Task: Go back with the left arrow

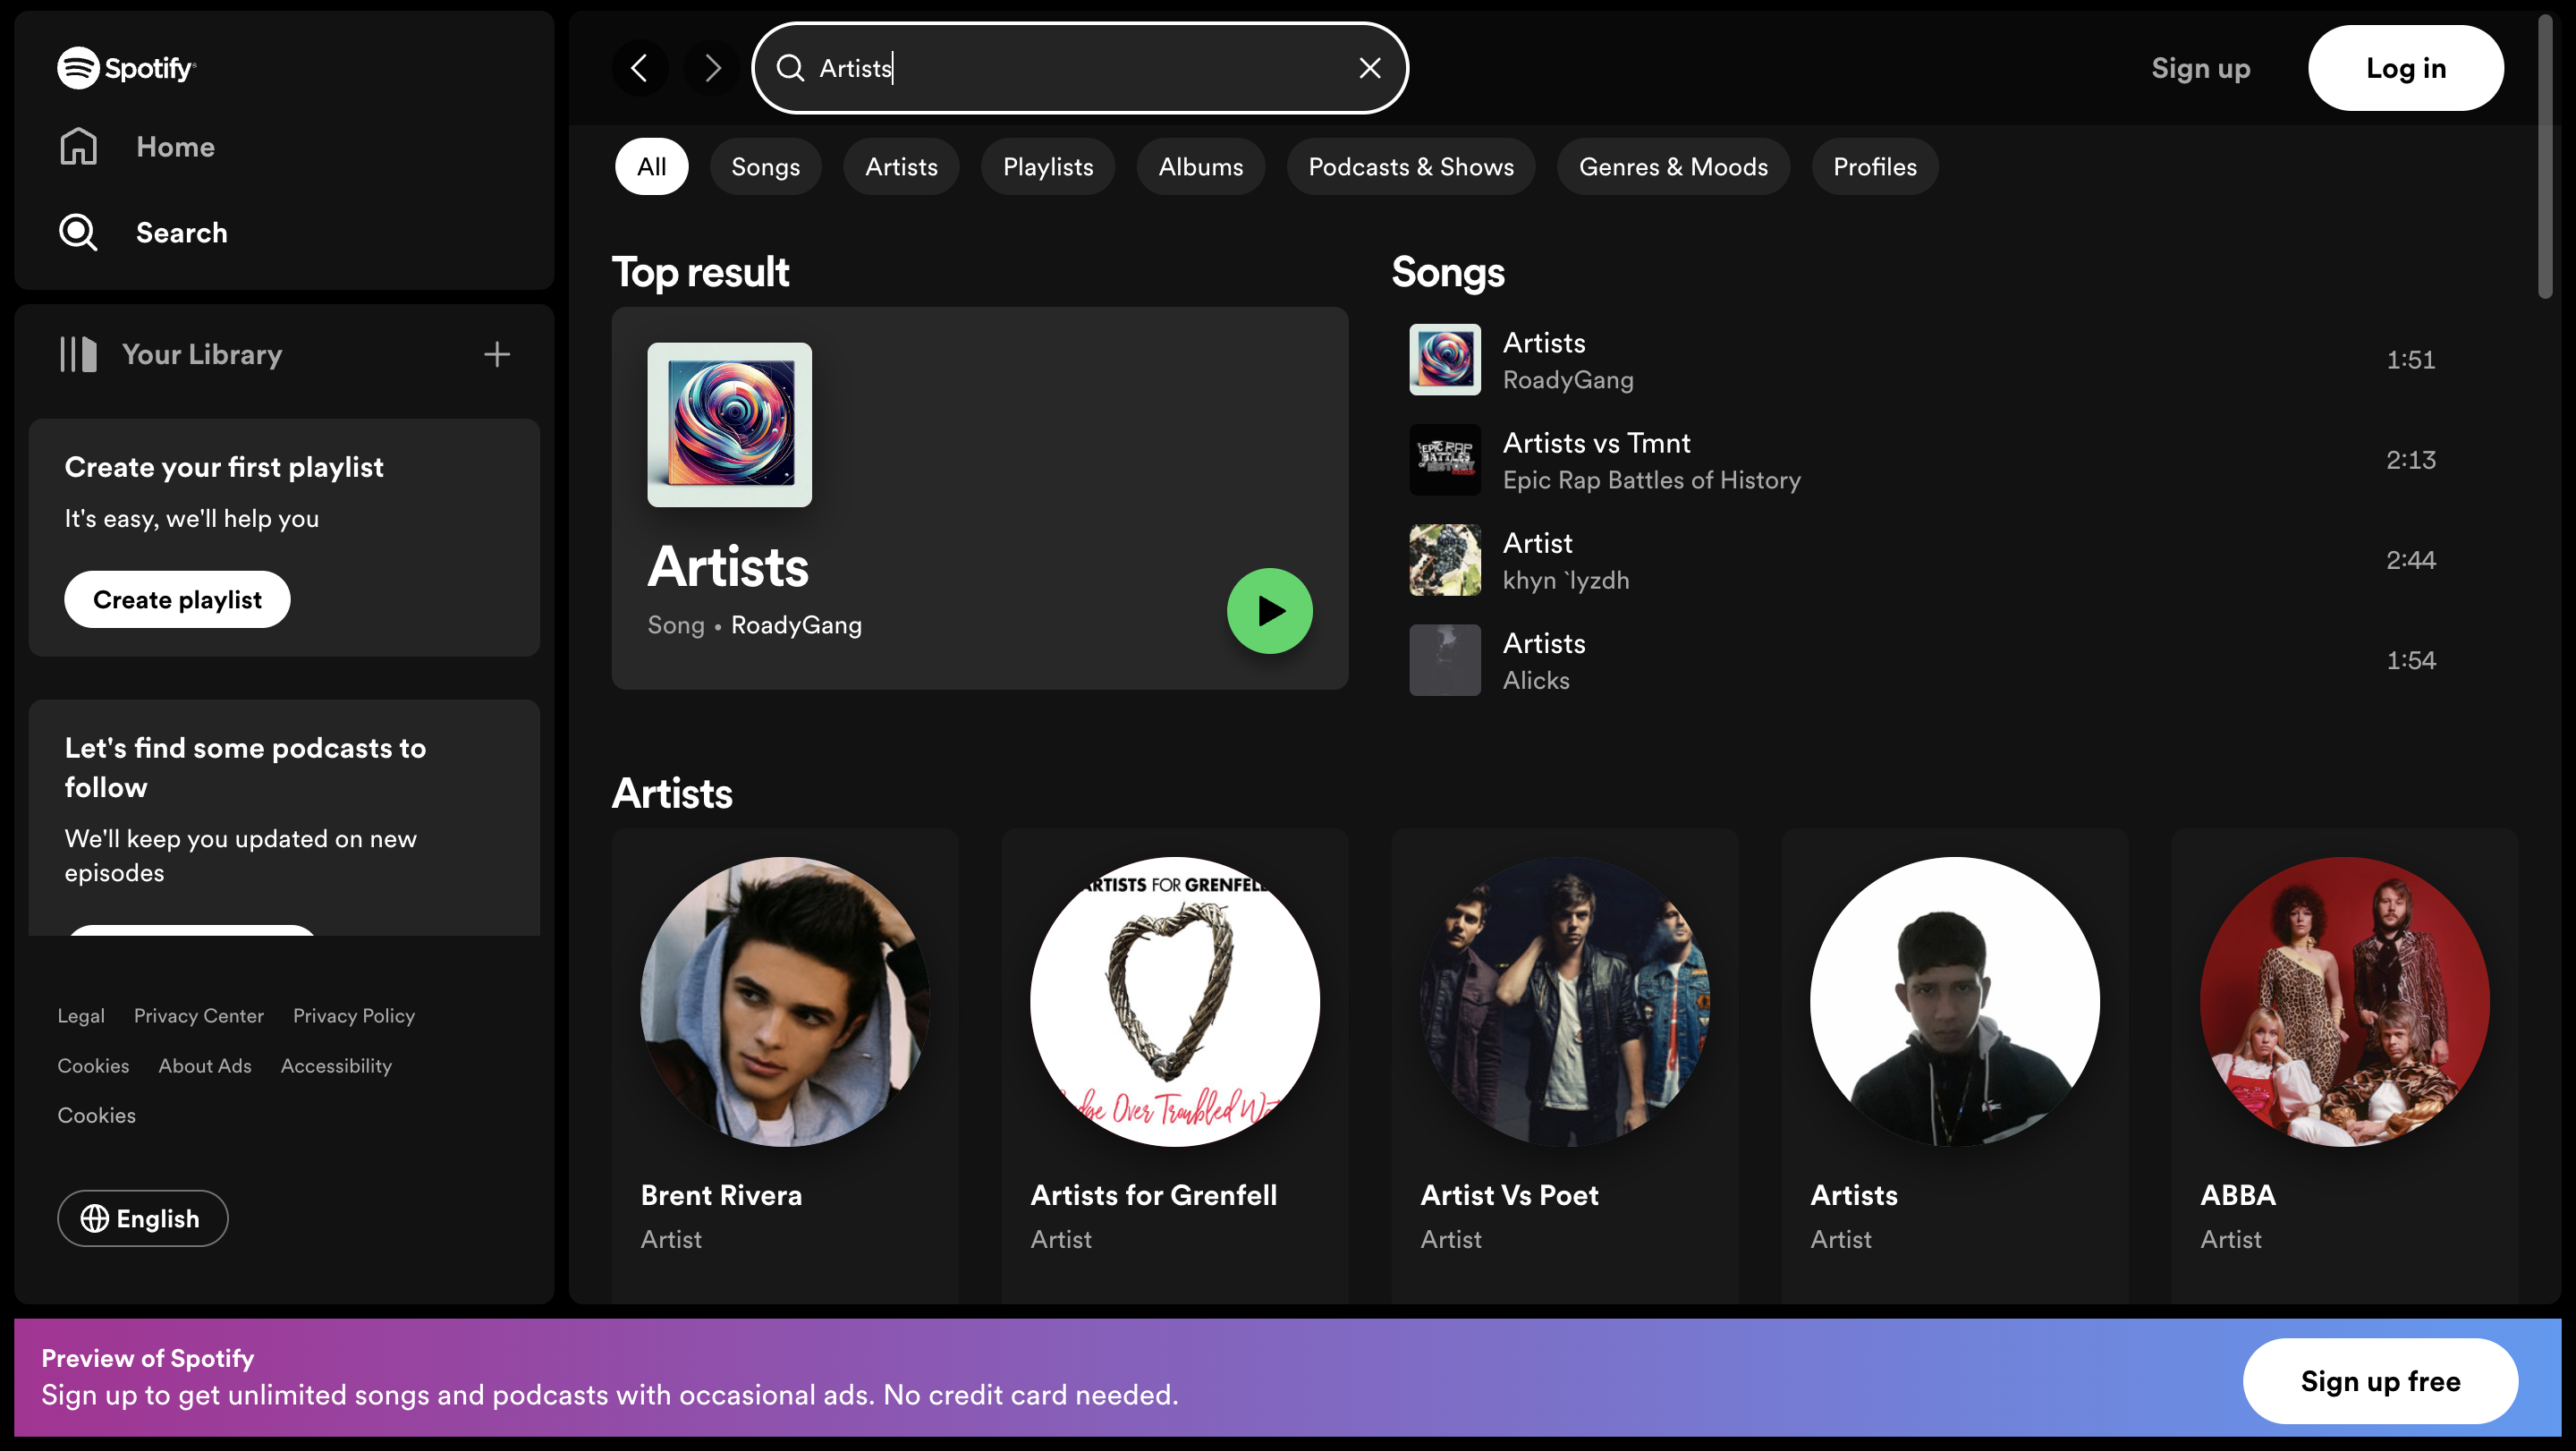Action: 640,68
